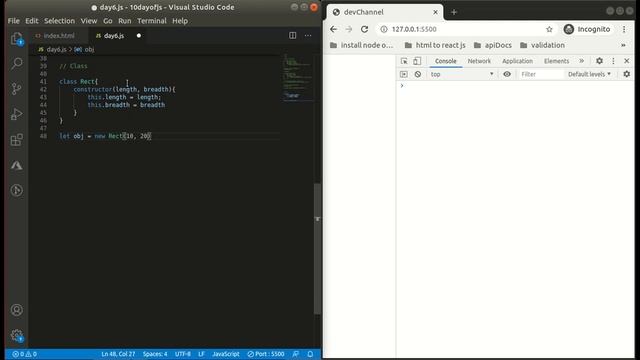Open Console settings gear
Screen dimensions: 640x360
[627, 74]
